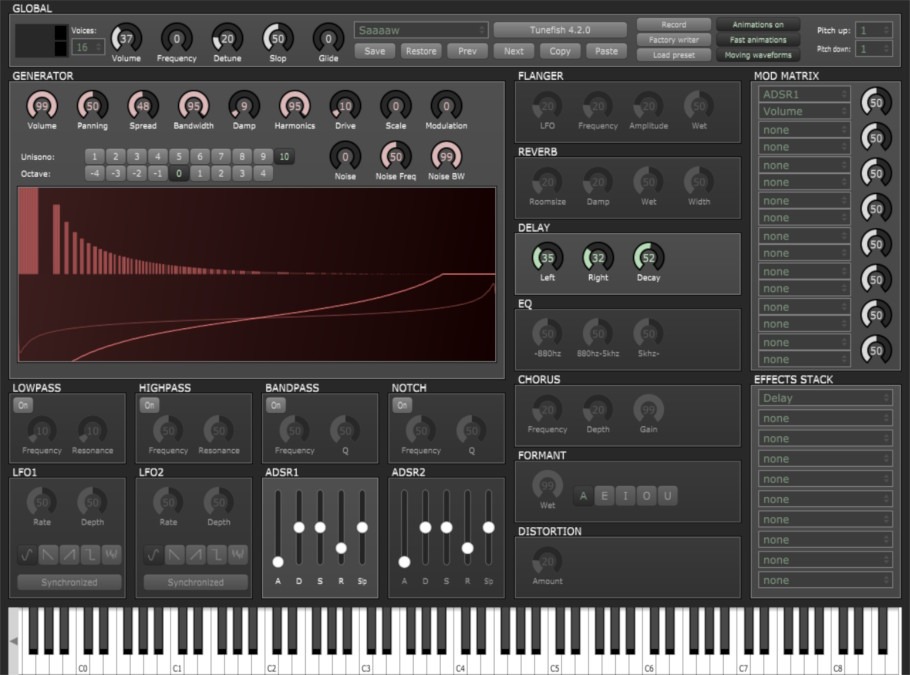910x675 pixels.
Task: Select LFO1 ramp up sawtooth waveform
Action: coord(69,555)
